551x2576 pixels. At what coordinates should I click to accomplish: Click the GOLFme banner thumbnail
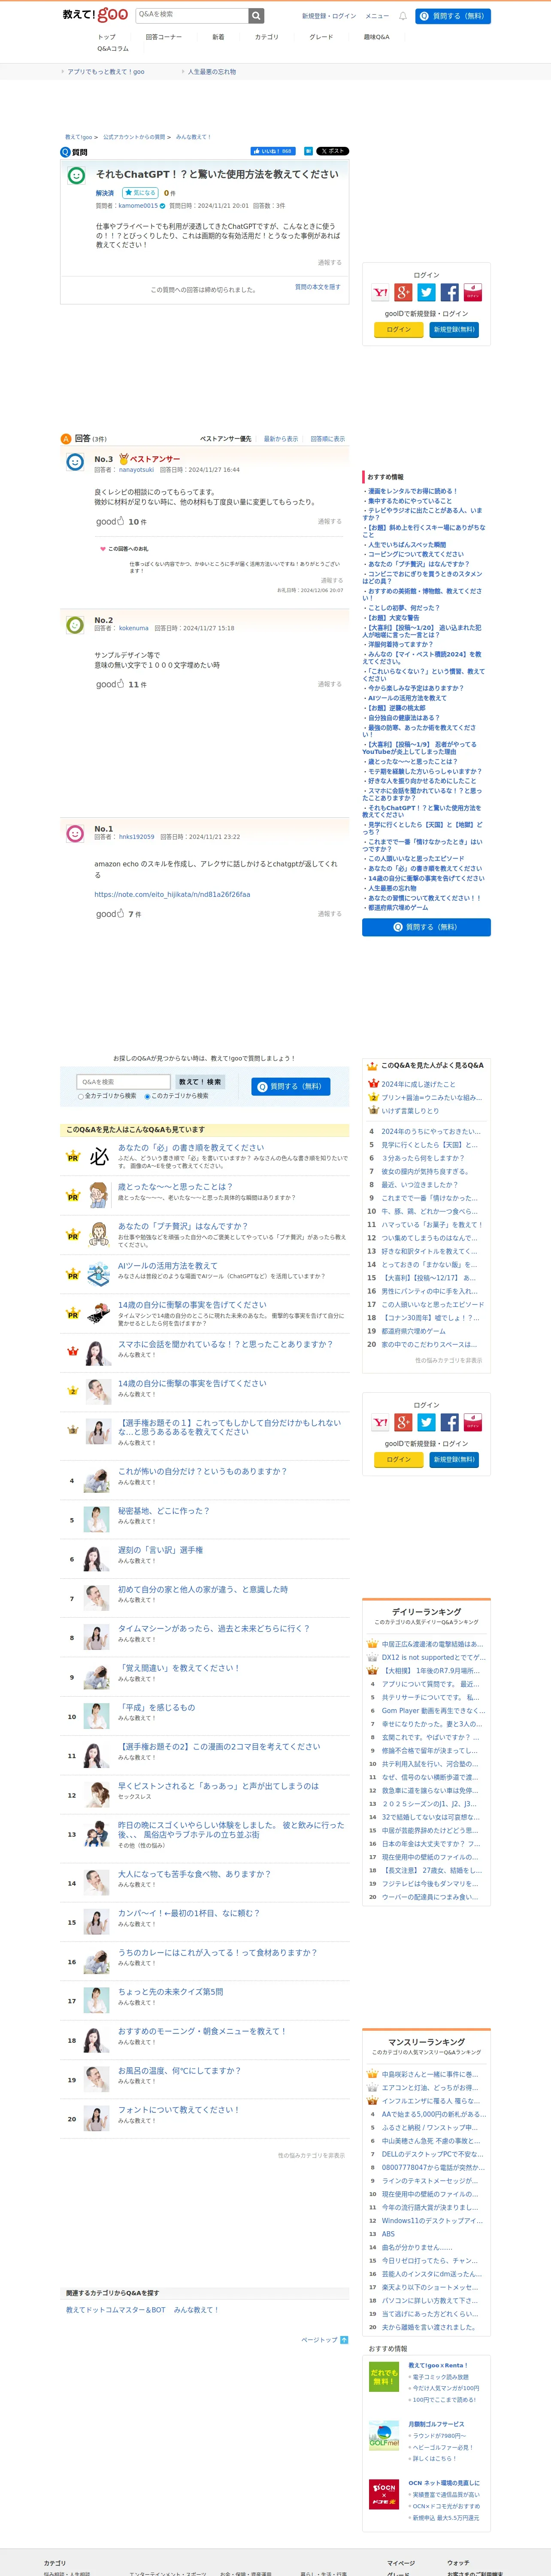[x=384, y=2435]
